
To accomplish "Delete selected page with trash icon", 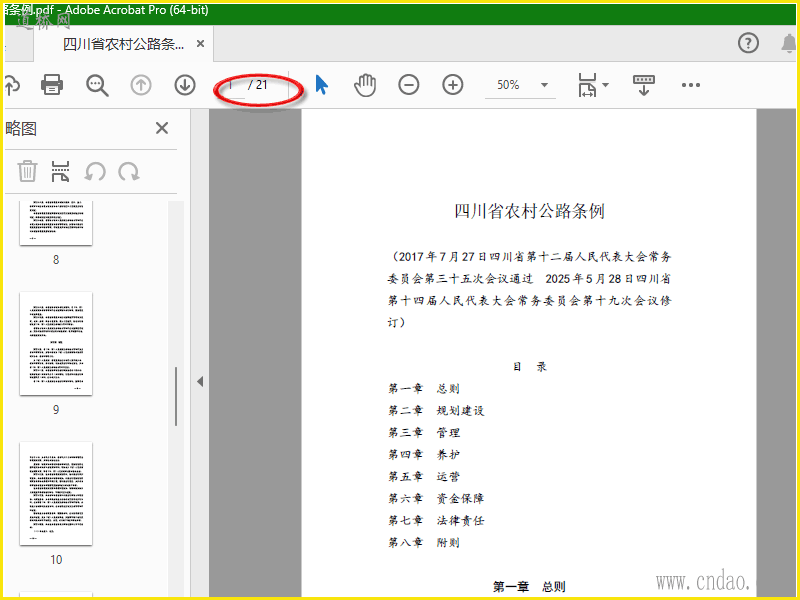I will pyautogui.click(x=27, y=171).
